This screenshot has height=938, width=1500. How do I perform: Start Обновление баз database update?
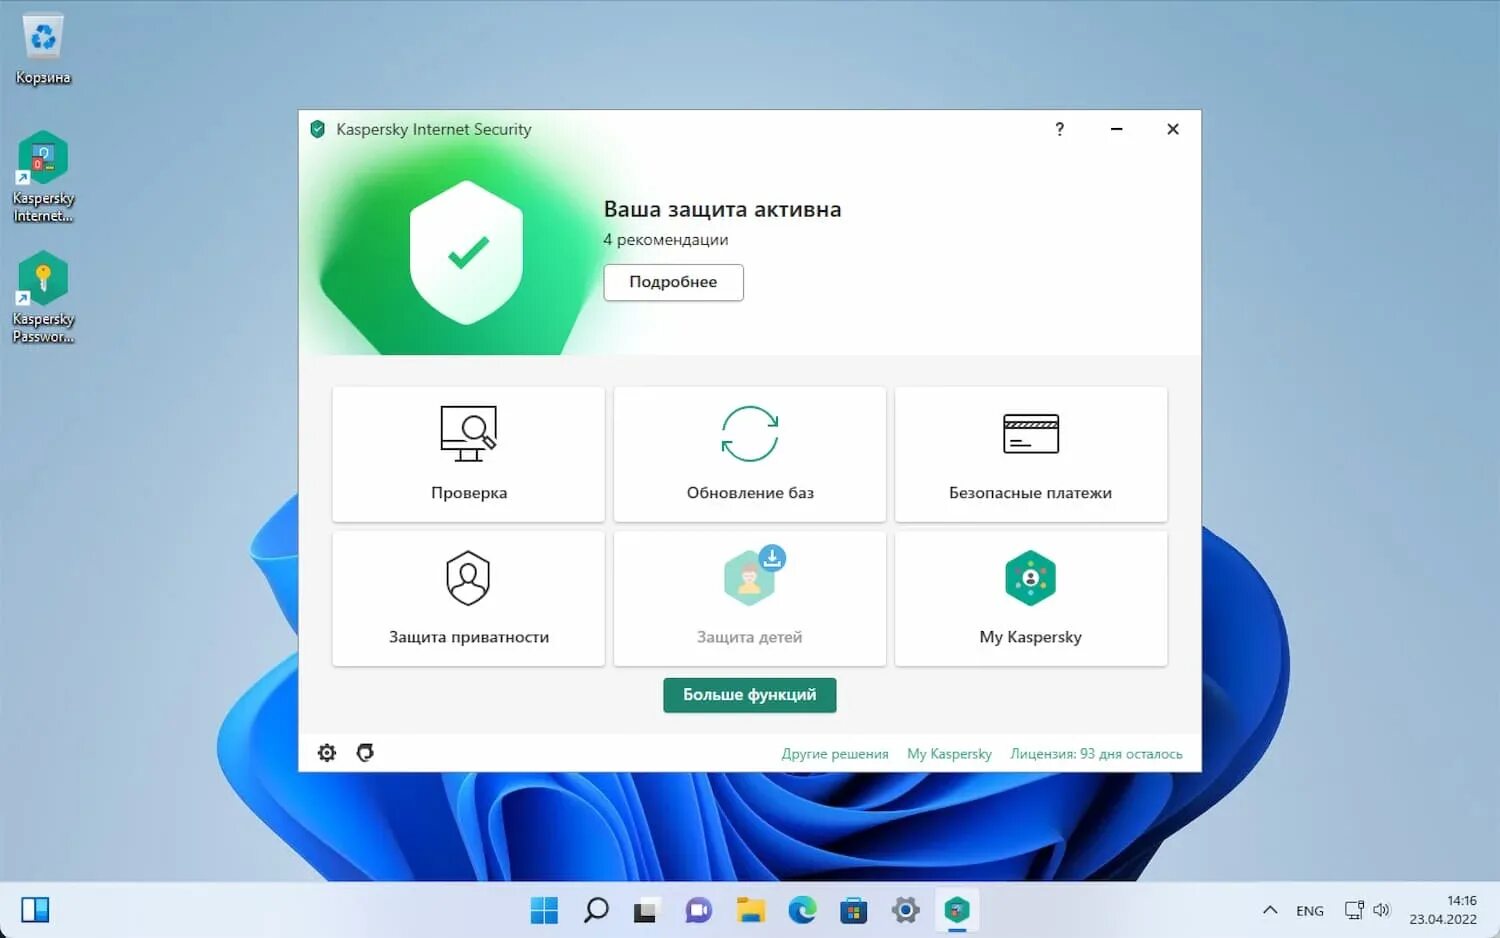[x=749, y=455]
